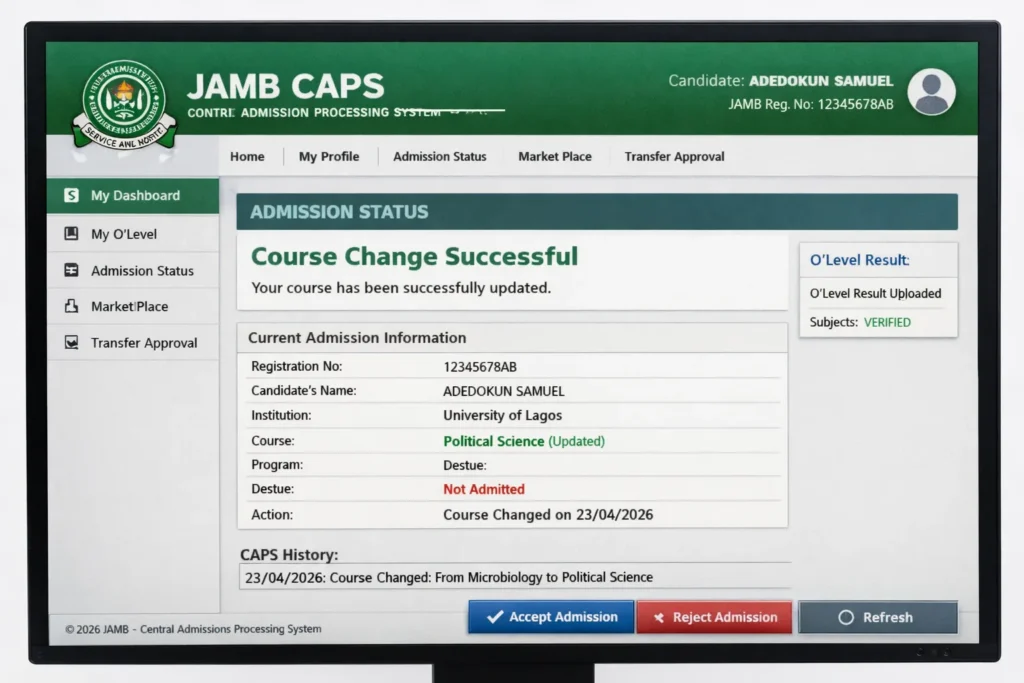This screenshot has height=683, width=1024.
Task: Click the X icon on Reject Admission
Action: click(658, 617)
